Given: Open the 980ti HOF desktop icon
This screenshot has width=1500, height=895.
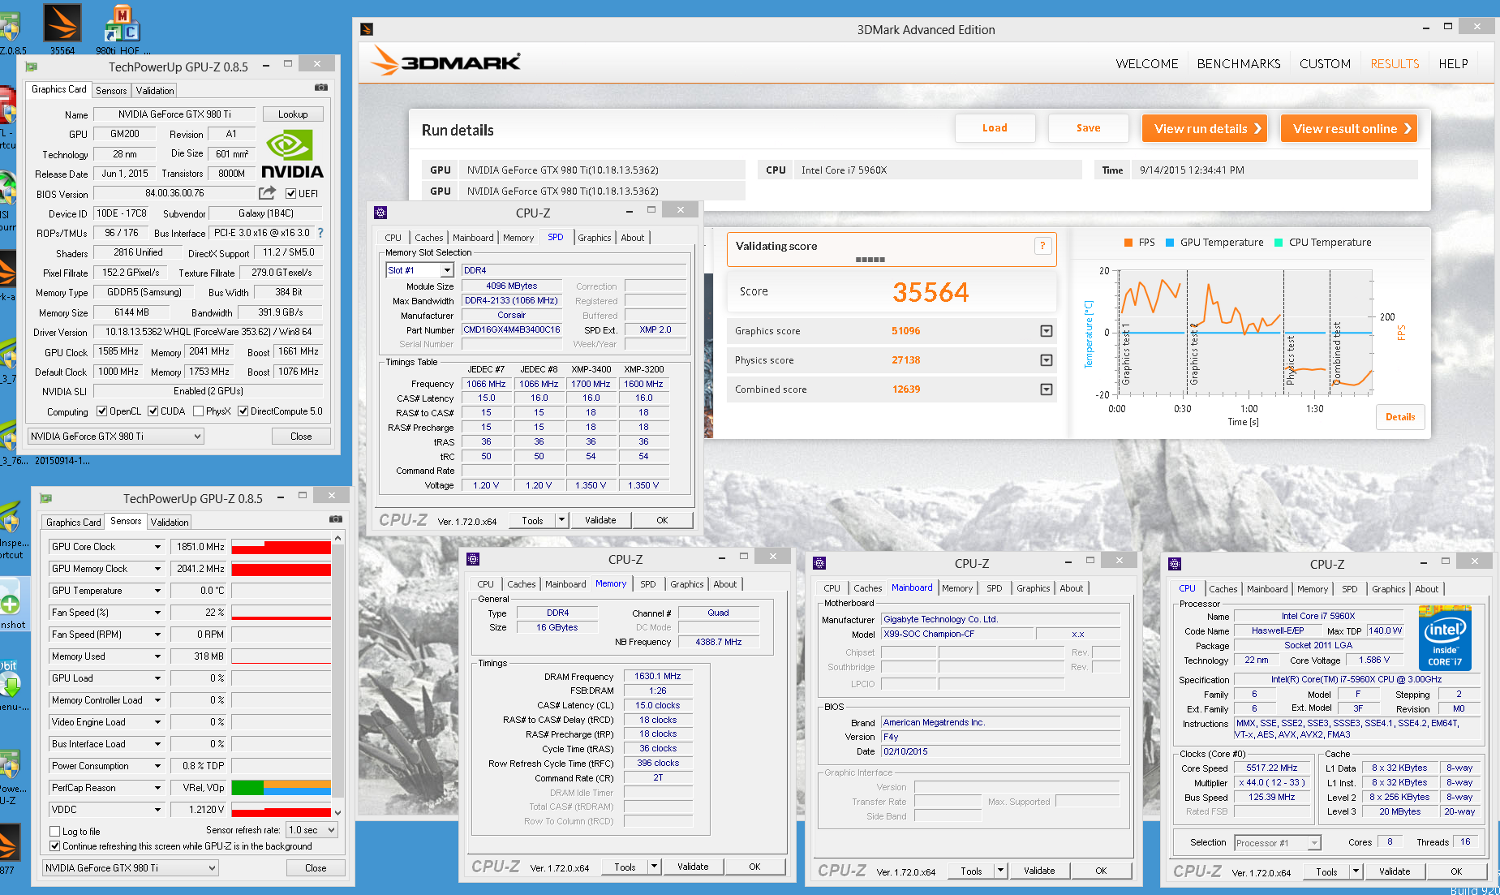Looking at the screenshot, I should tap(123, 28).
